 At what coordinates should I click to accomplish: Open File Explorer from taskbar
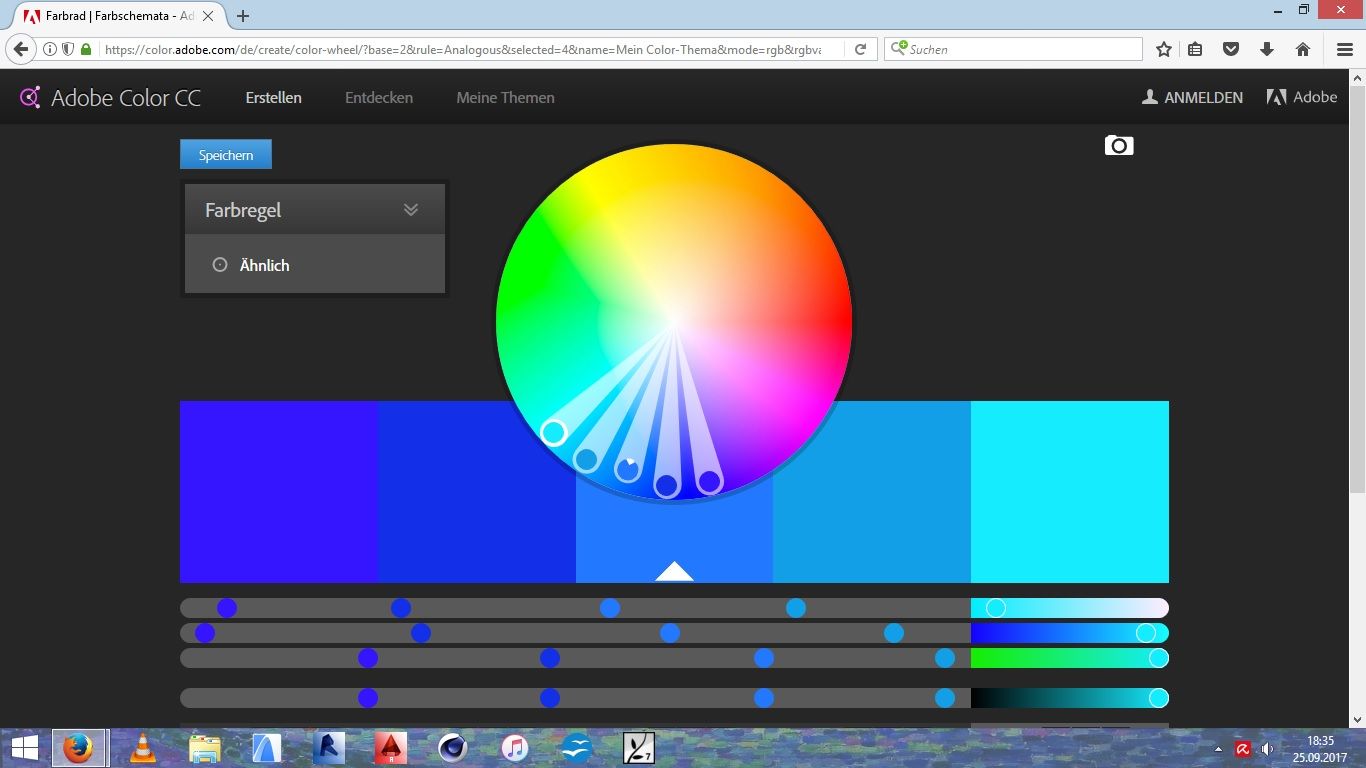(205, 748)
